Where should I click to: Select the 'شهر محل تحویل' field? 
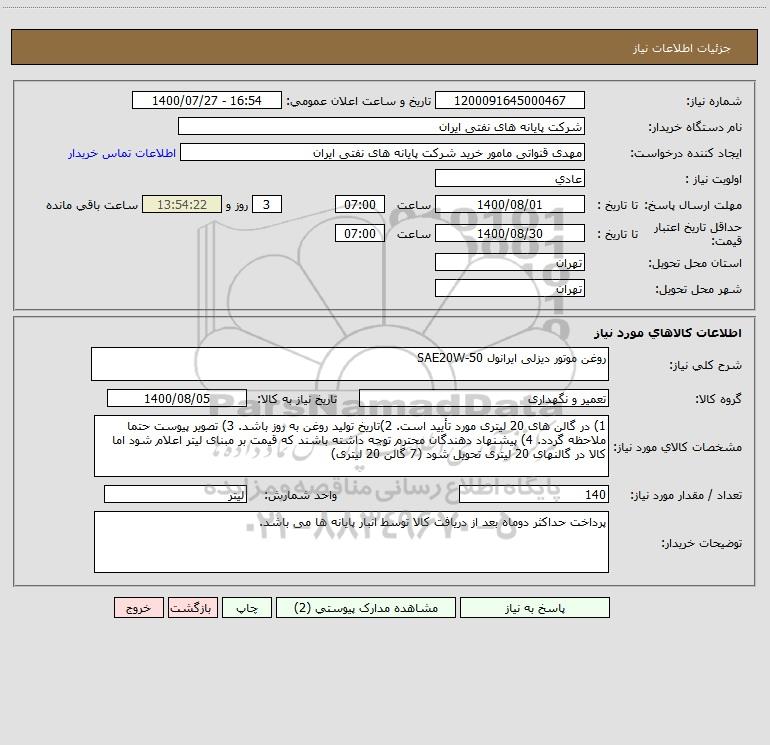tap(509, 288)
